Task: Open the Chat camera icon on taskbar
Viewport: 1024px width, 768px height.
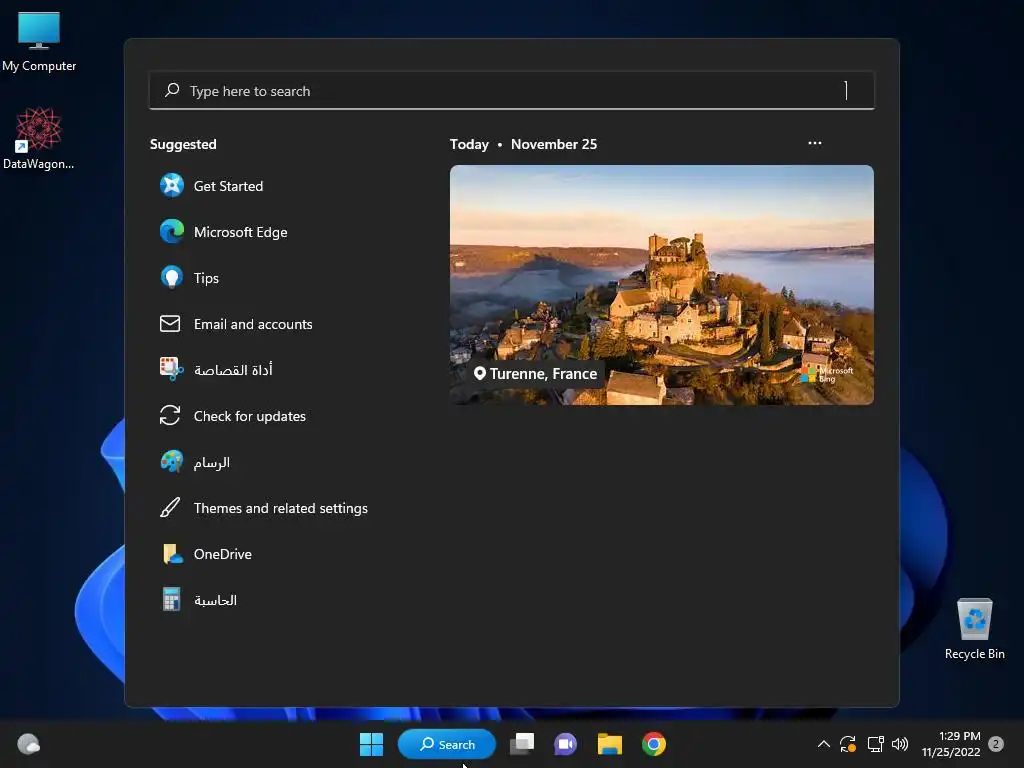Action: pyautogui.click(x=566, y=744)
